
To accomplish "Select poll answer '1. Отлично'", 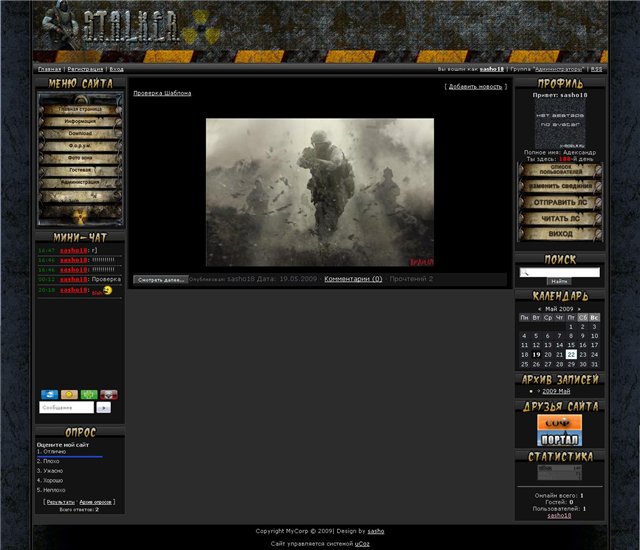I will click(51, 452).
